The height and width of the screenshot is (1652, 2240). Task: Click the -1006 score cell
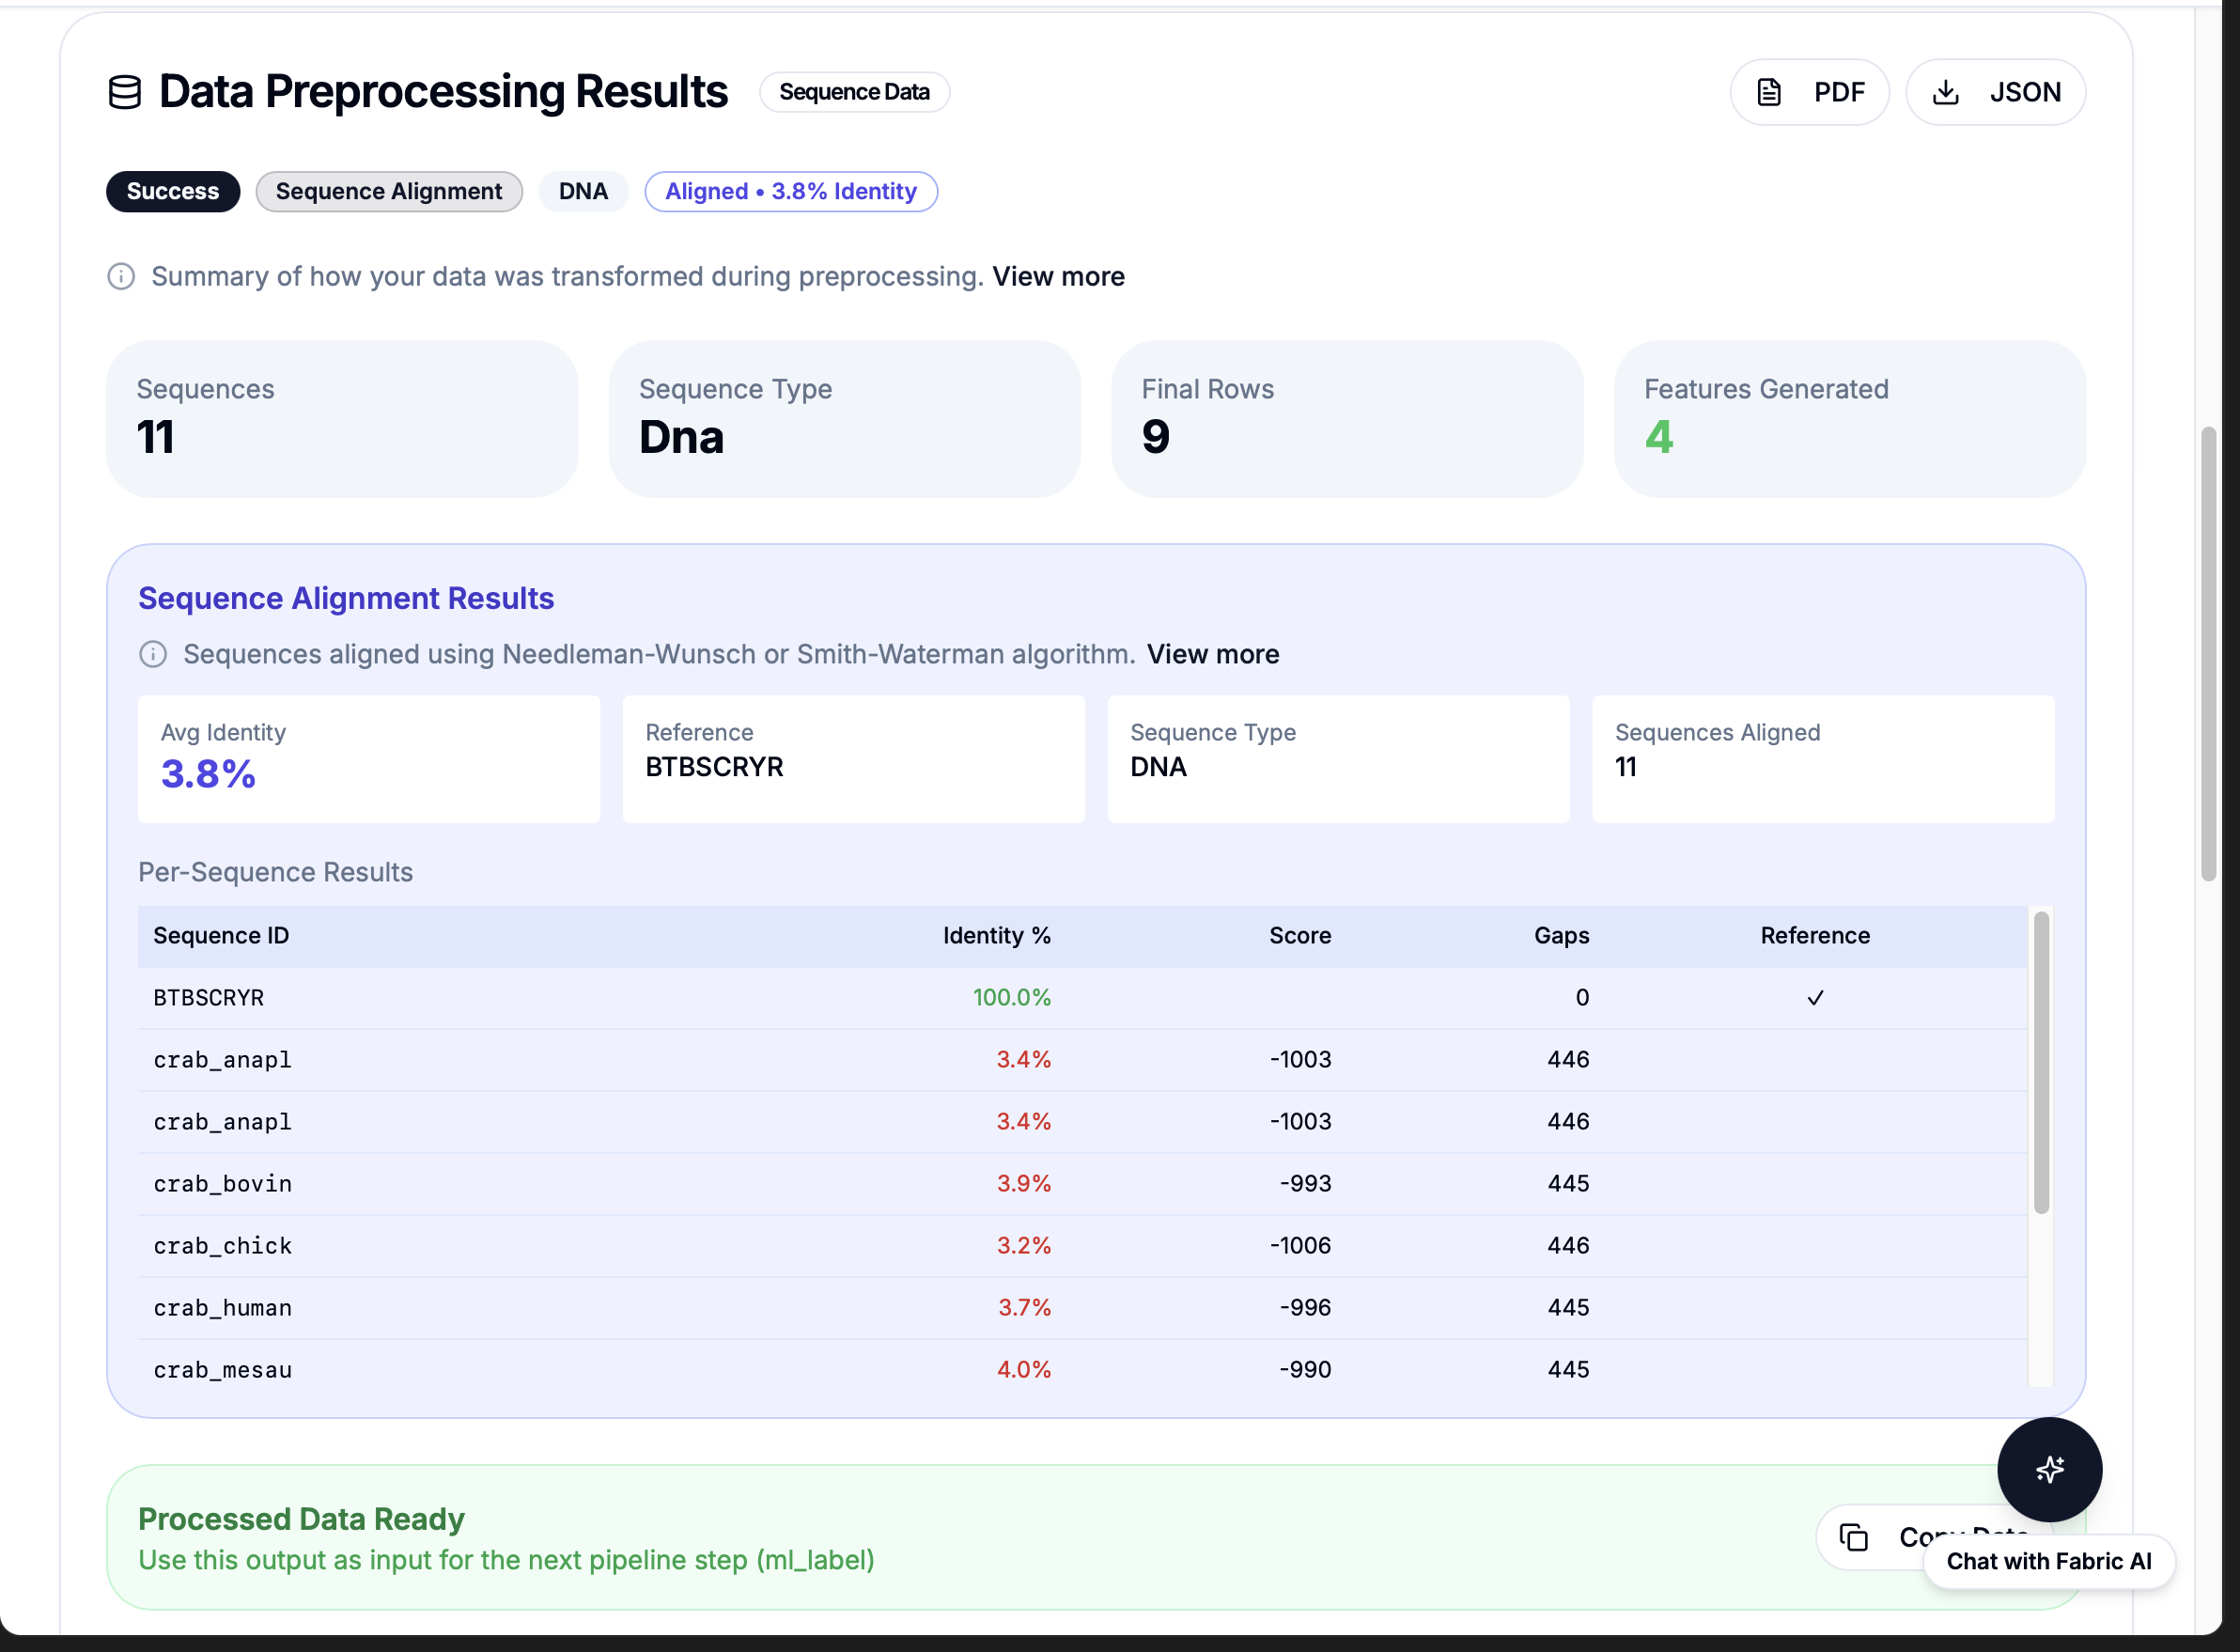(x=1300, y=1246)
